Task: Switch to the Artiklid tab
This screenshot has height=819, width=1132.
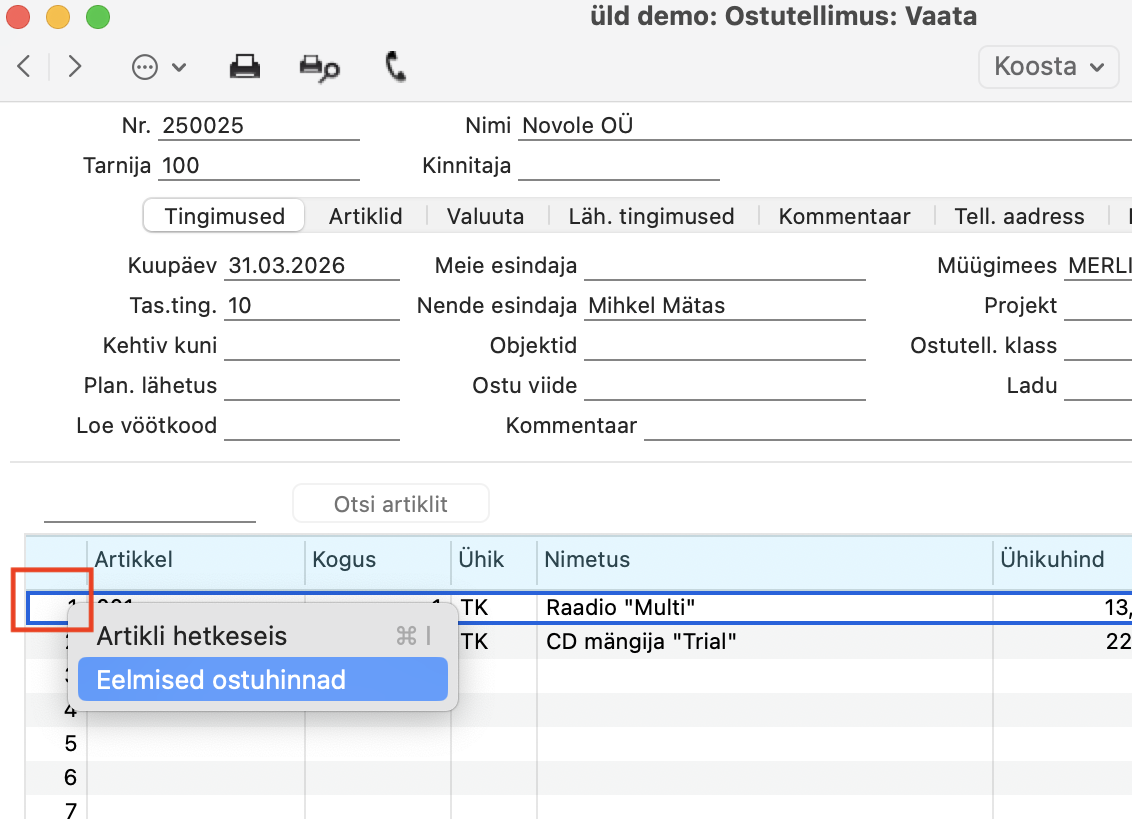Action: [366, 216]
